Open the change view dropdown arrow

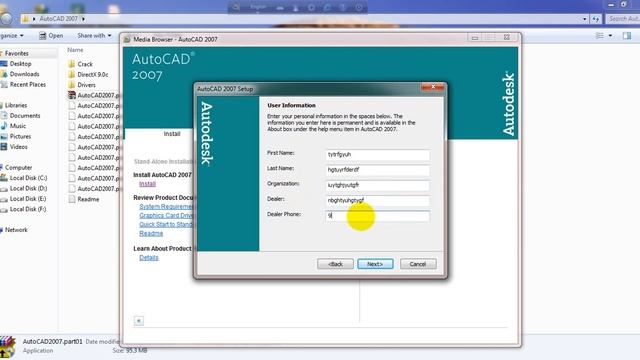click(610, 36)
